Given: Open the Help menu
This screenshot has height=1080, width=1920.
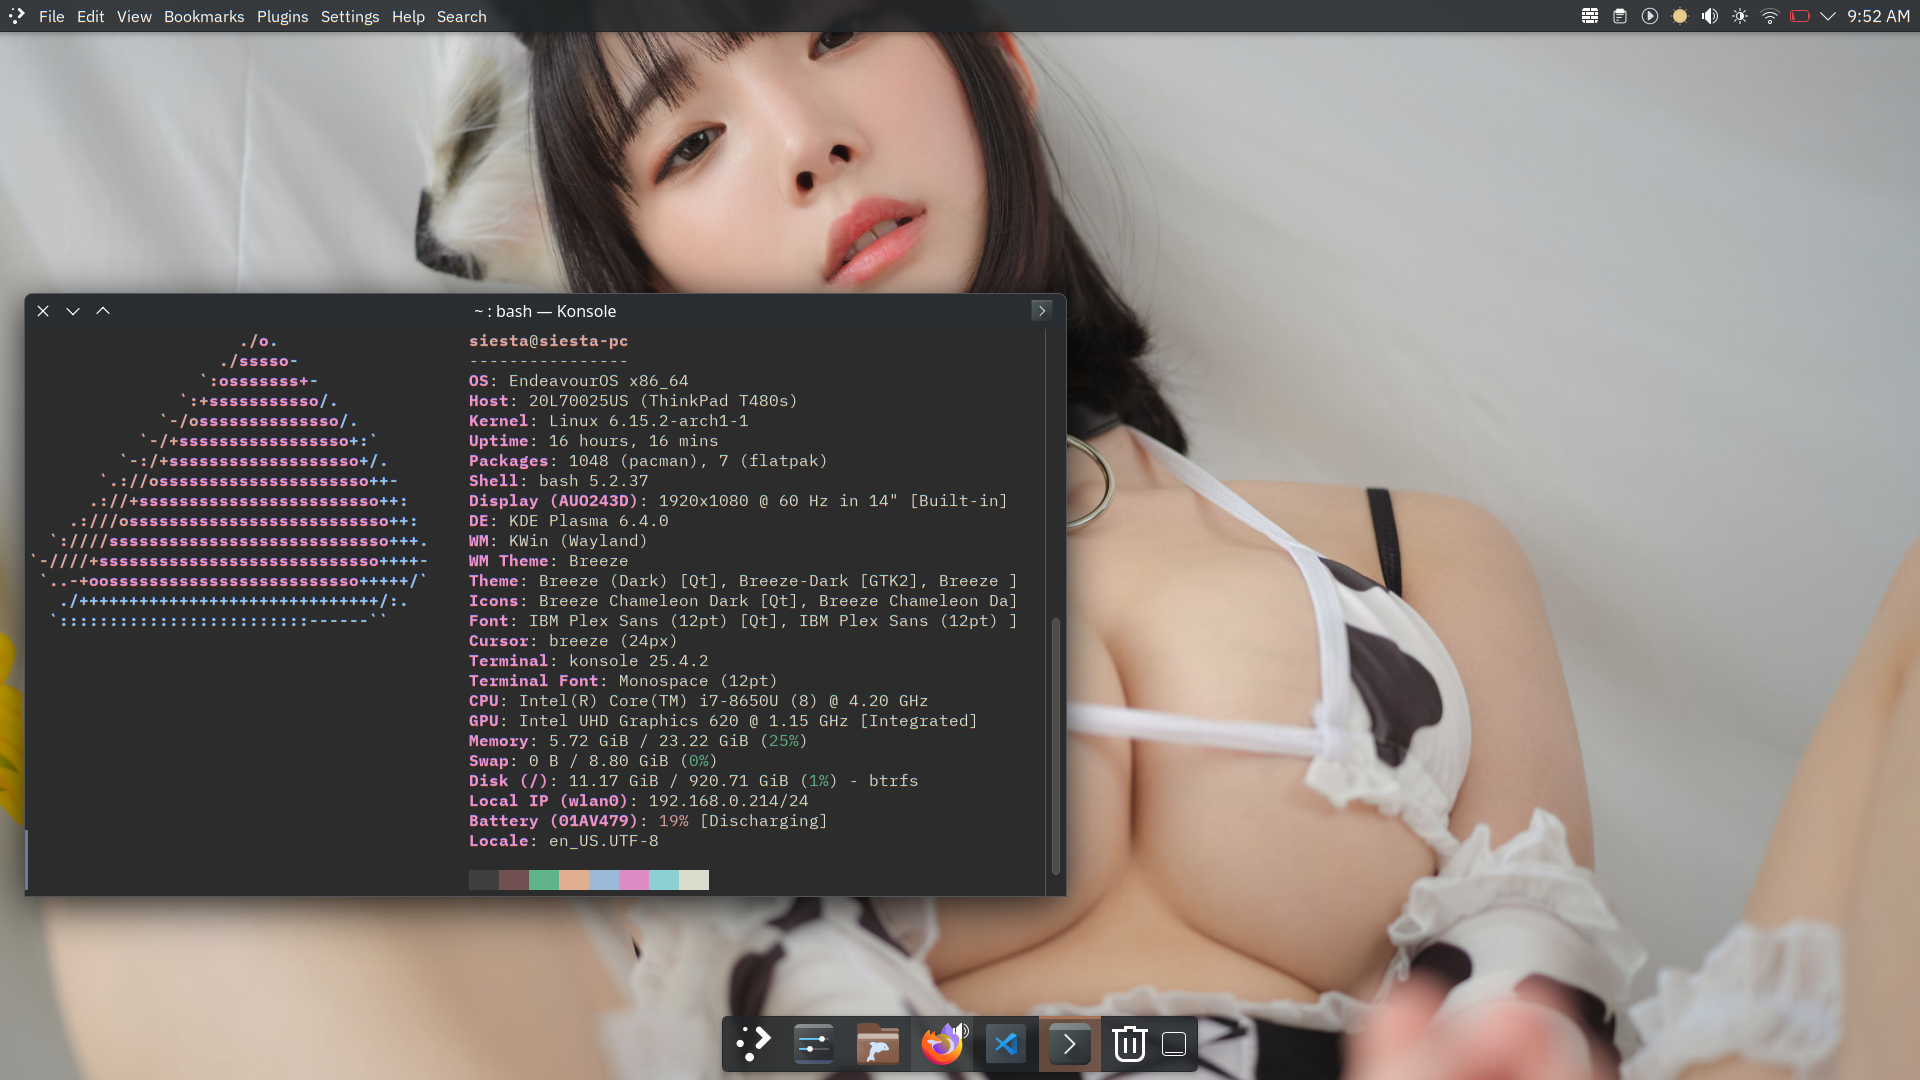Looking at the screenshot, I should tap(408, 16).
